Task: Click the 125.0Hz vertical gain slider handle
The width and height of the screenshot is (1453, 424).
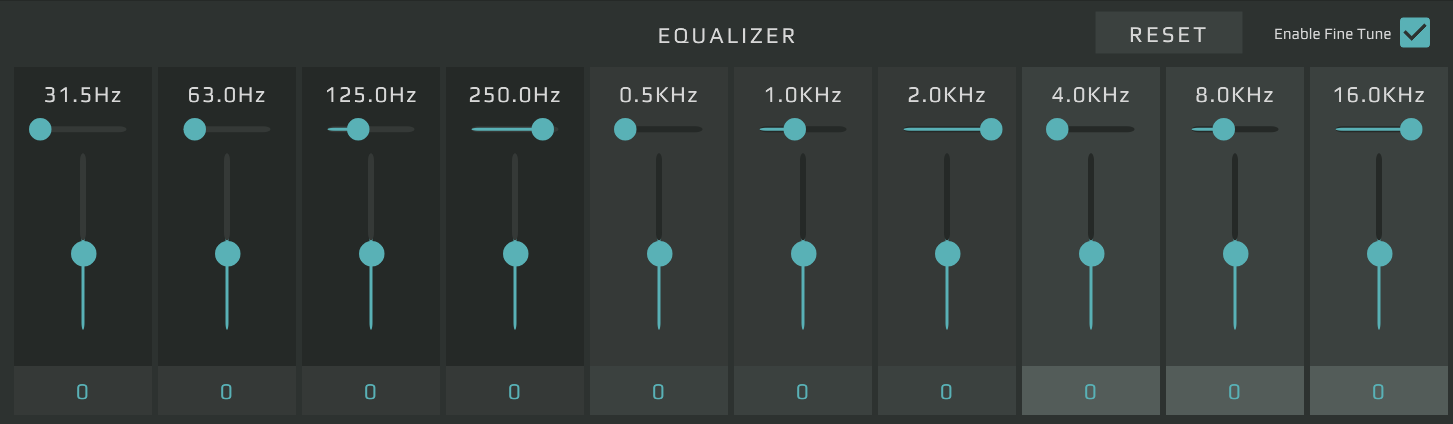Action: coord(371,254)
